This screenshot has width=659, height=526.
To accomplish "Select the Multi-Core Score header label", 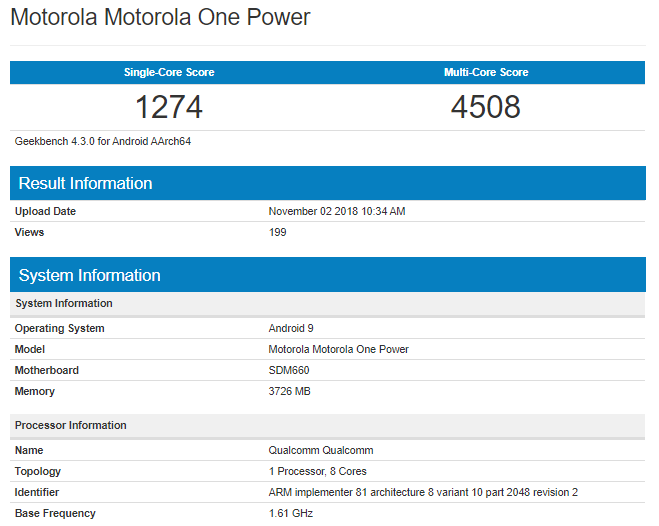I will tap(486, 72).
